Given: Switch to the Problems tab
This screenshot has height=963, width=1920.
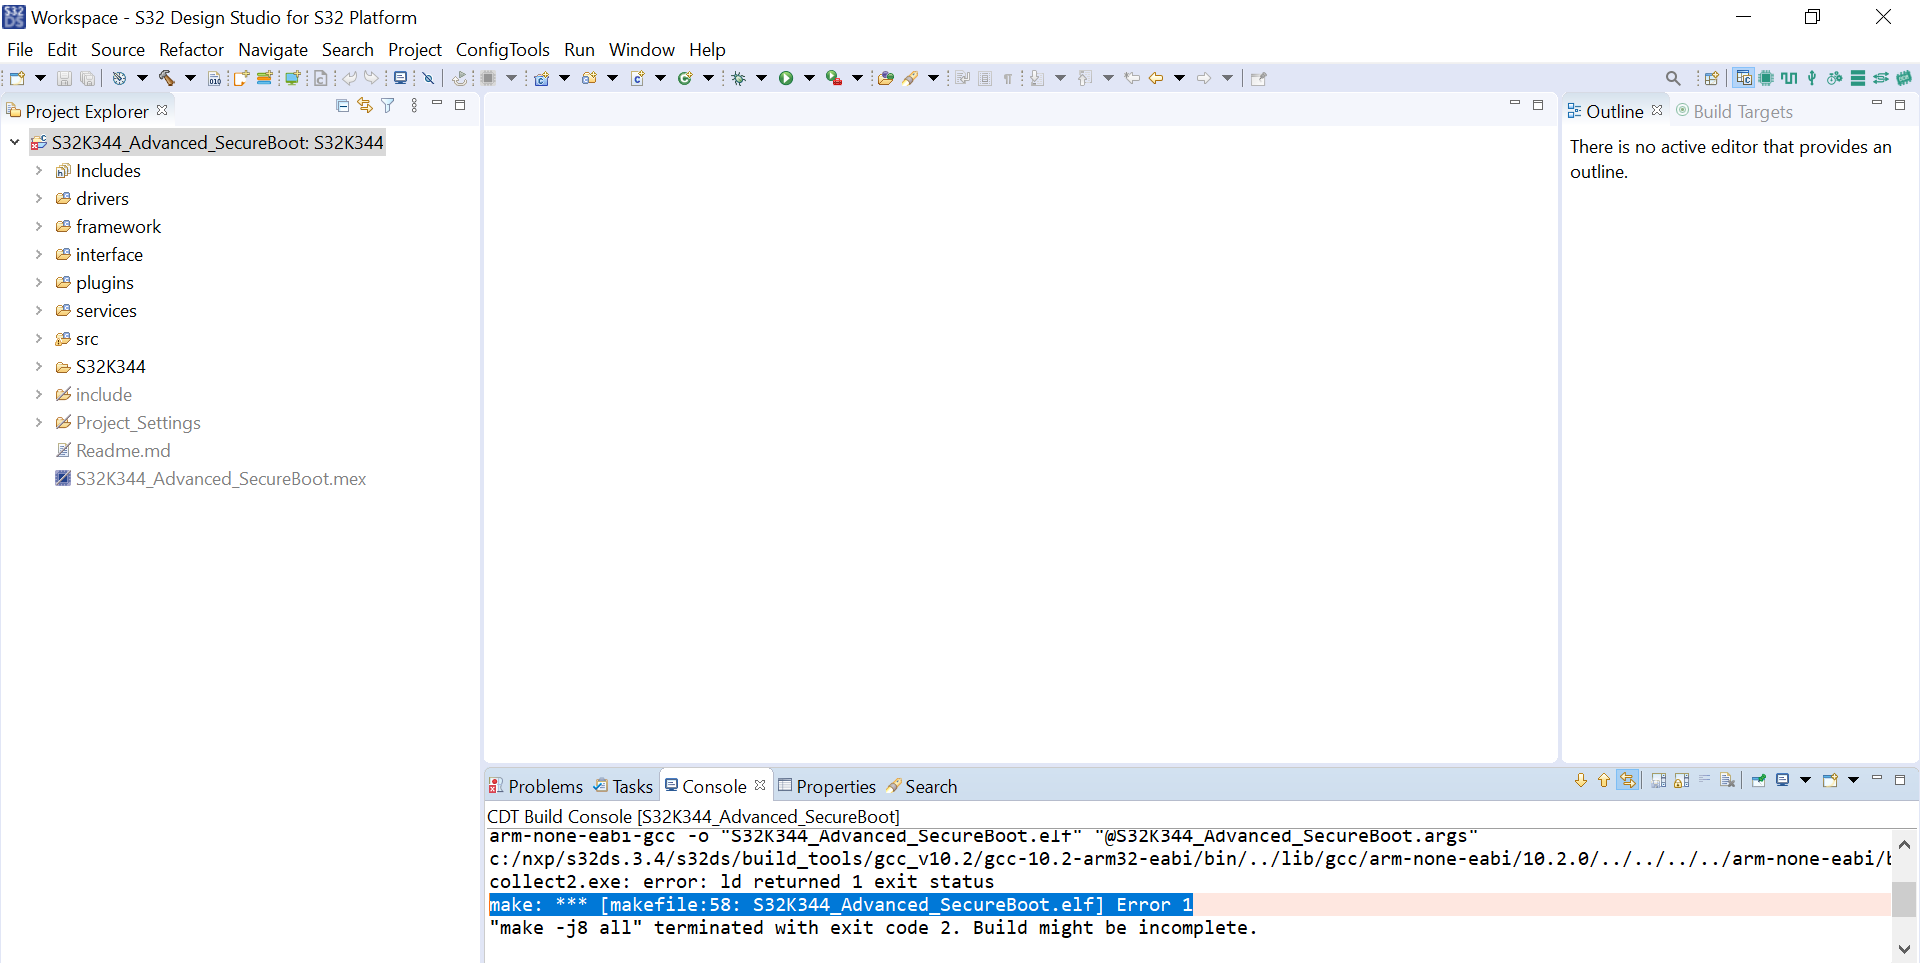Looking at the screenshot, I should pyautogui.click(x=545, y=786).
